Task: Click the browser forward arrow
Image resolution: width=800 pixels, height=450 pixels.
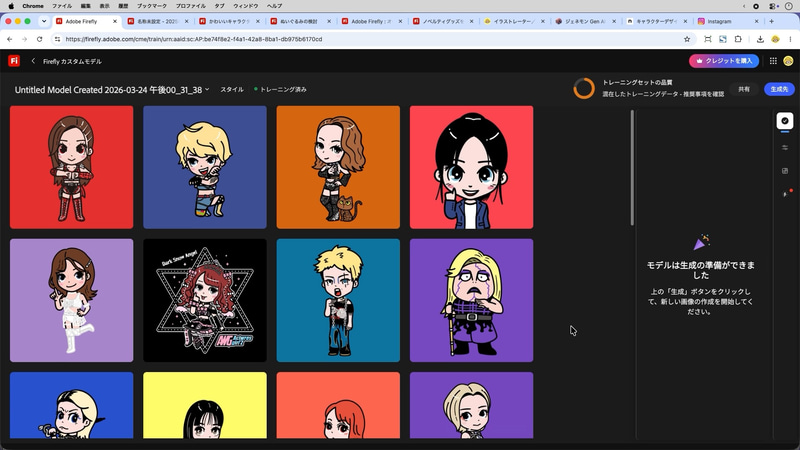Action: click(24, 39)
